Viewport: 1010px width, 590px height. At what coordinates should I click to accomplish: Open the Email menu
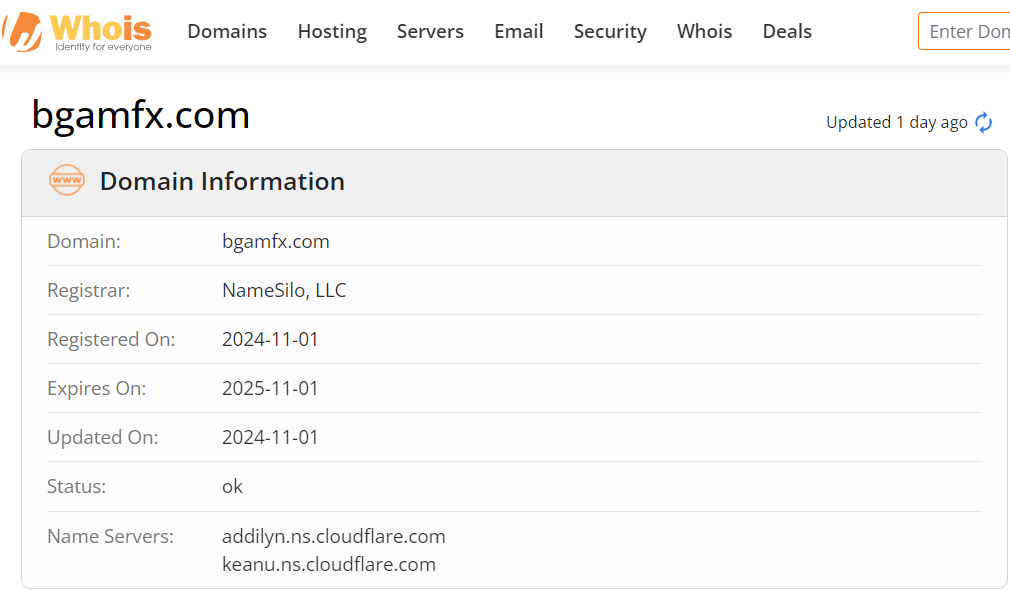[519, 31]
